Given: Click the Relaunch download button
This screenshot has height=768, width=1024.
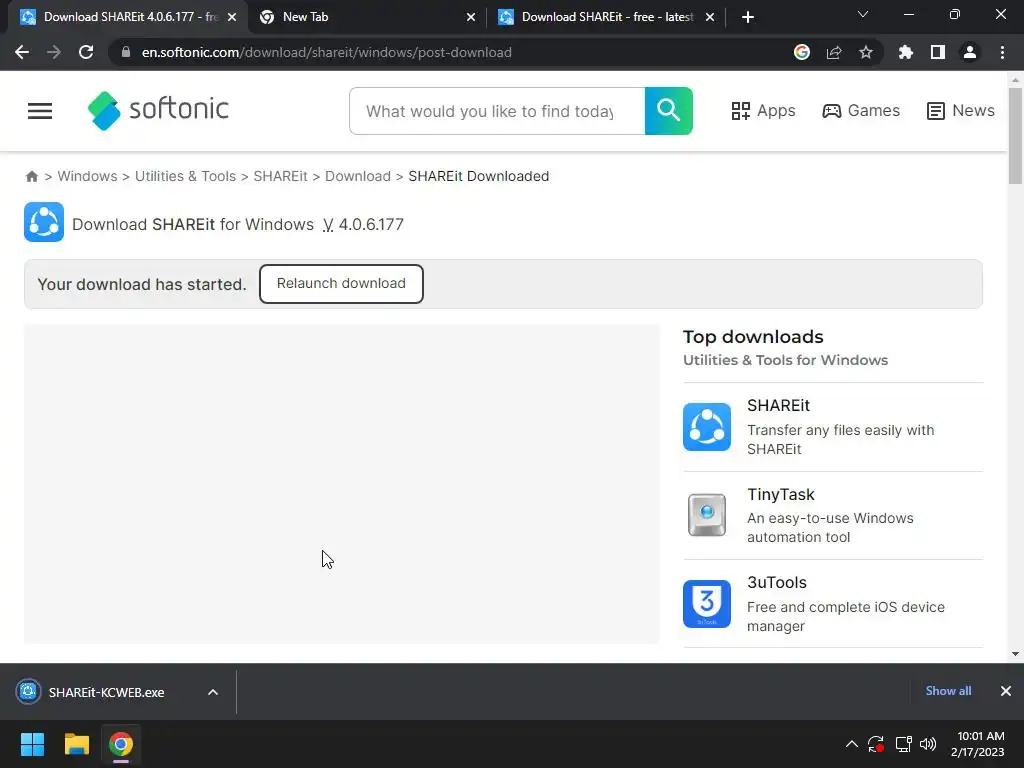Looking at the screenshot, I should (341, 283).
